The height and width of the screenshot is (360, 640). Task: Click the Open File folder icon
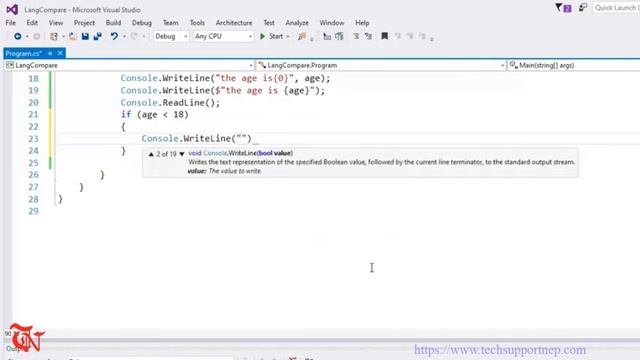(x=73, y=36)
